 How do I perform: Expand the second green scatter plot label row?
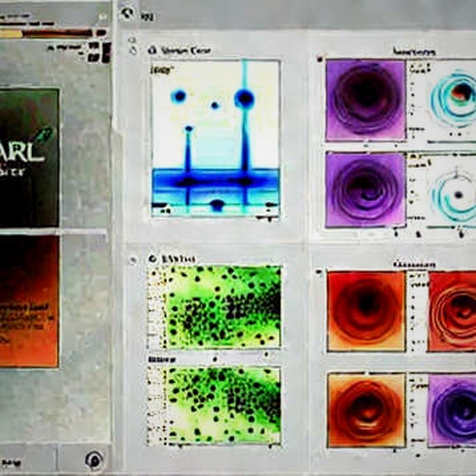162,360
